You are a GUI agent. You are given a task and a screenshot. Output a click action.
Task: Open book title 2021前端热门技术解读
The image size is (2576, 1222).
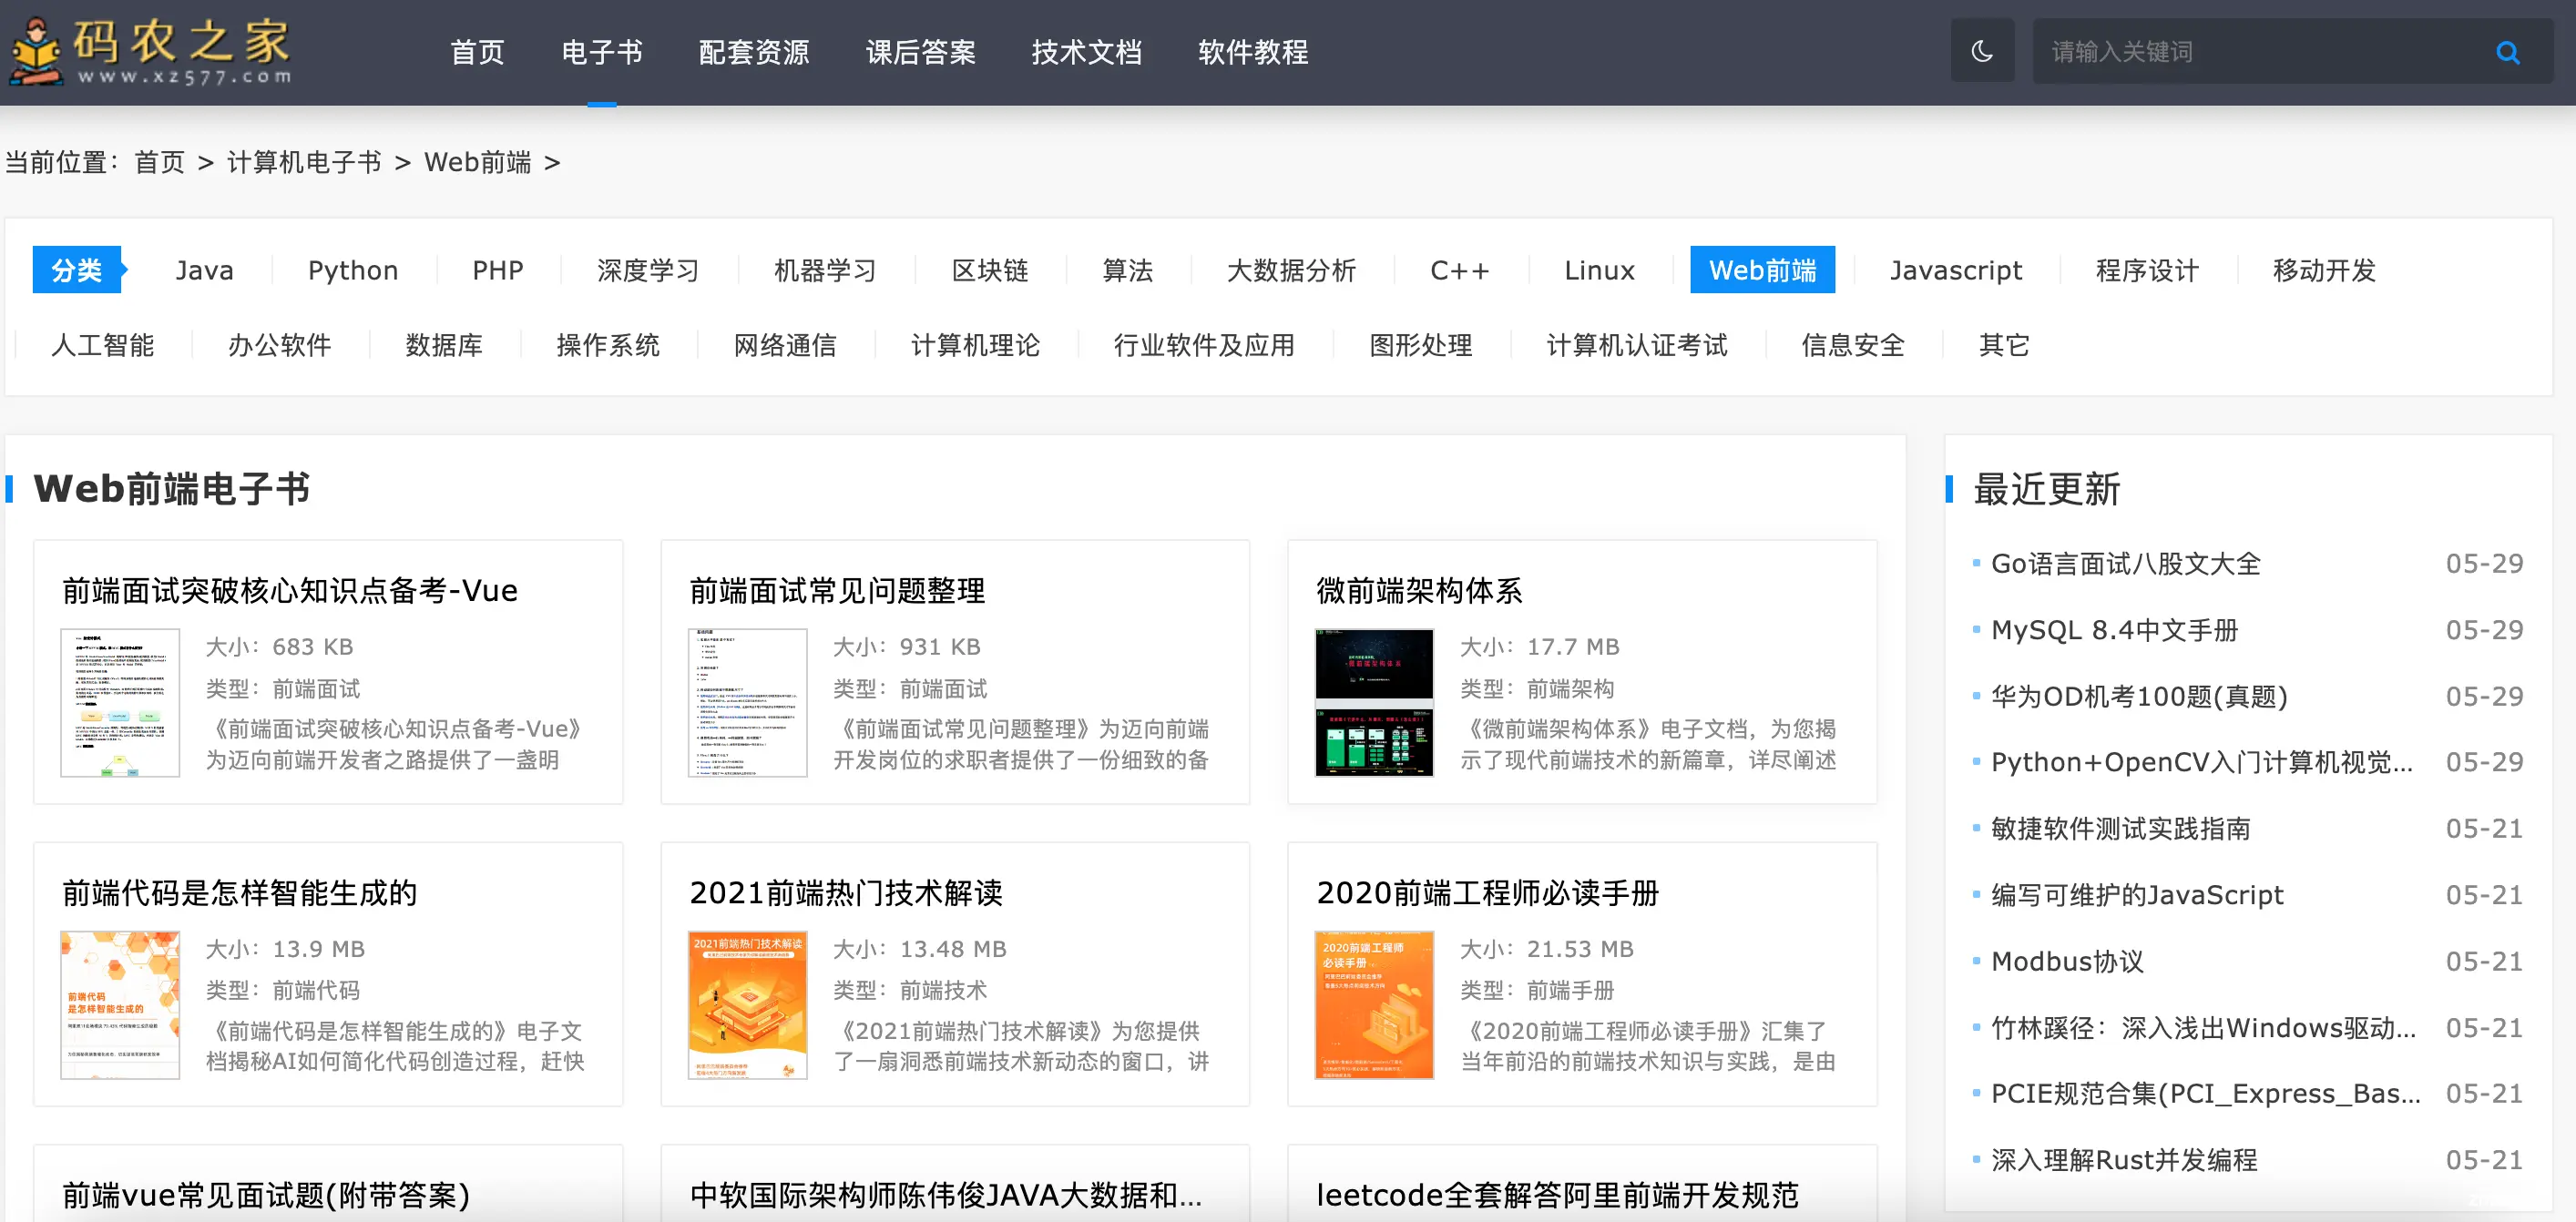point(846,892)
